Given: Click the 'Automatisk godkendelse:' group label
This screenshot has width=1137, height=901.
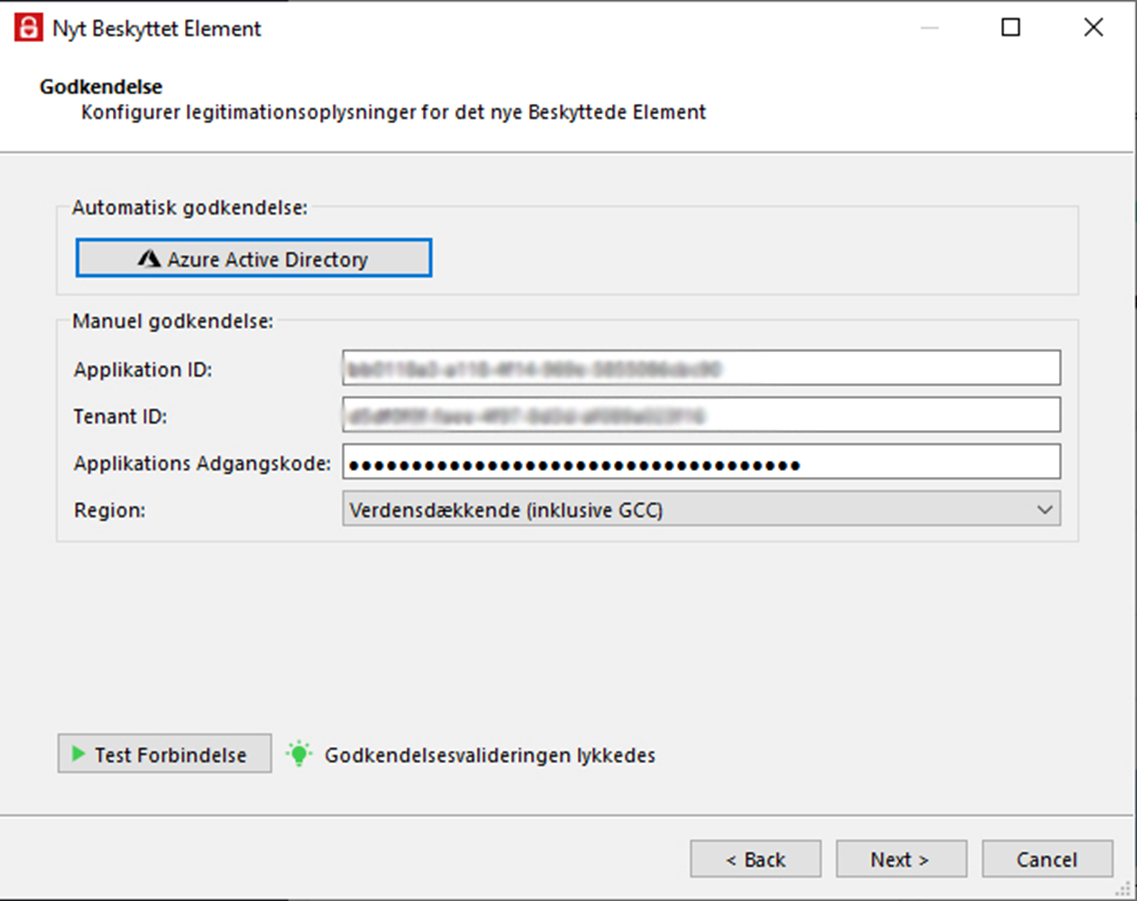Looking at the screenshot, I should click(x=190, y=208).
